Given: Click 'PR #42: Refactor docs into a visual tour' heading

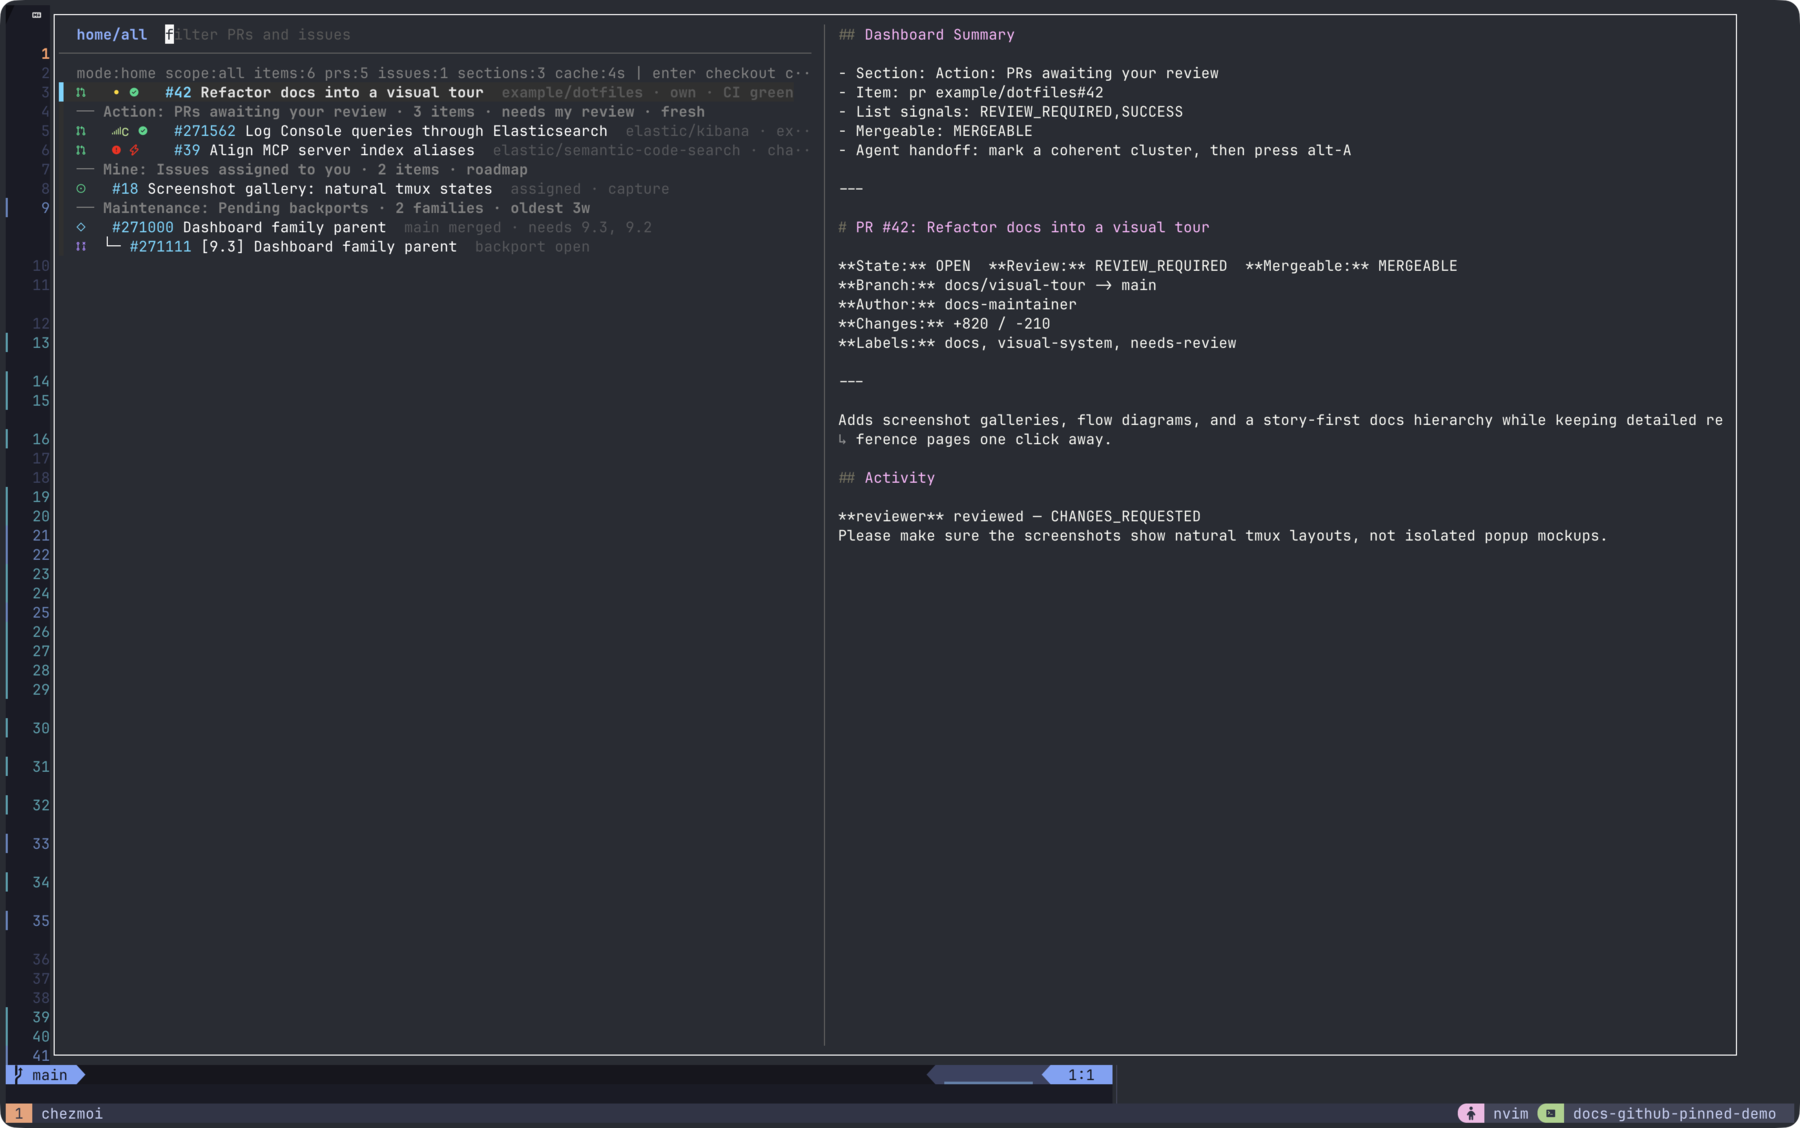Looking at the screenshot, I should (x=1032, y=228).
